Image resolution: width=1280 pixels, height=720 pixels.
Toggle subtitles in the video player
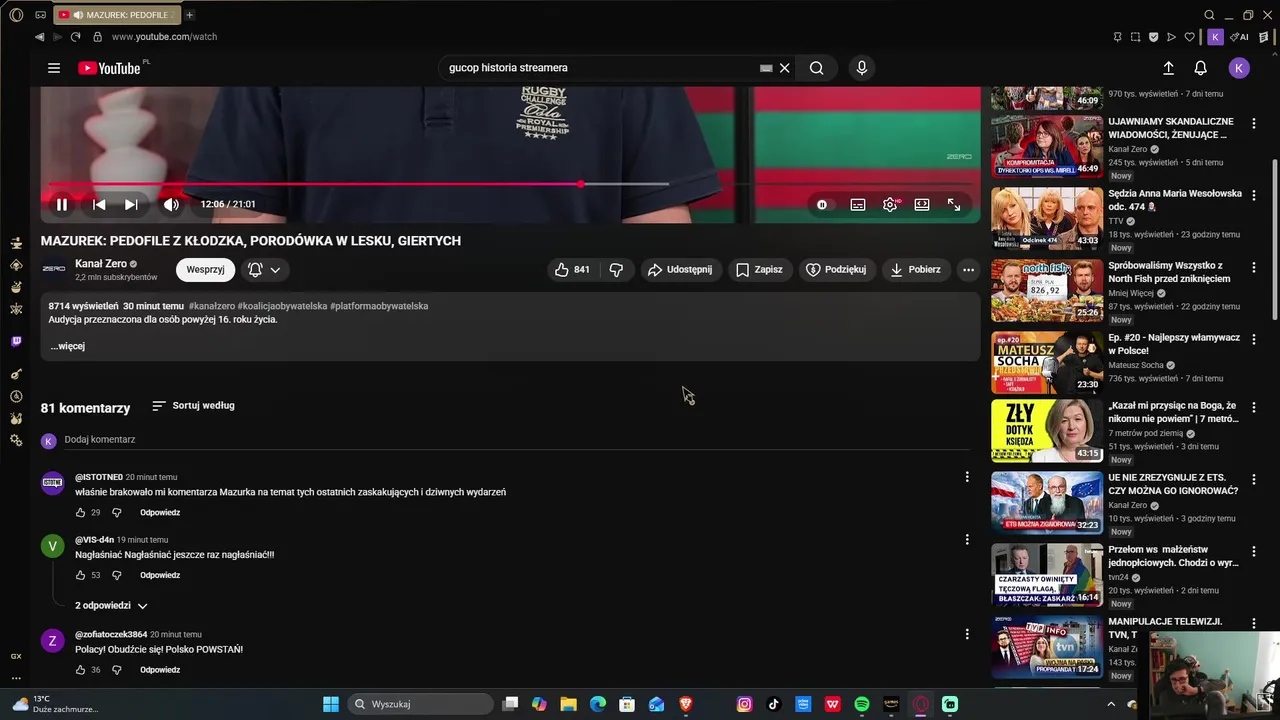858,204
